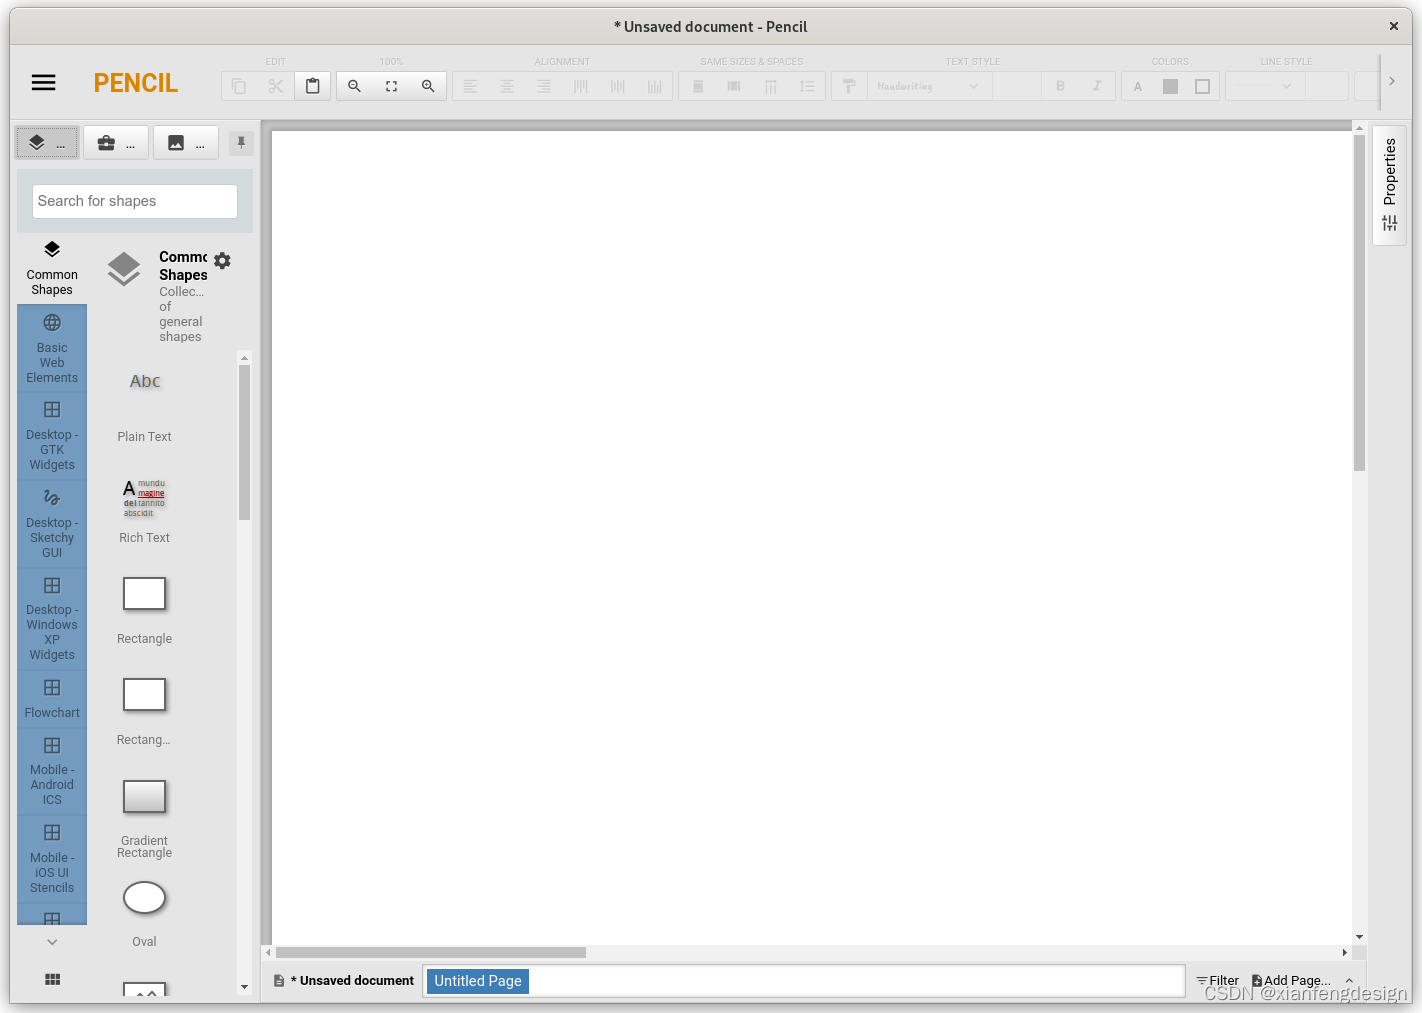Click the equal horizontal spacing icon

click(x=771, y=86)
